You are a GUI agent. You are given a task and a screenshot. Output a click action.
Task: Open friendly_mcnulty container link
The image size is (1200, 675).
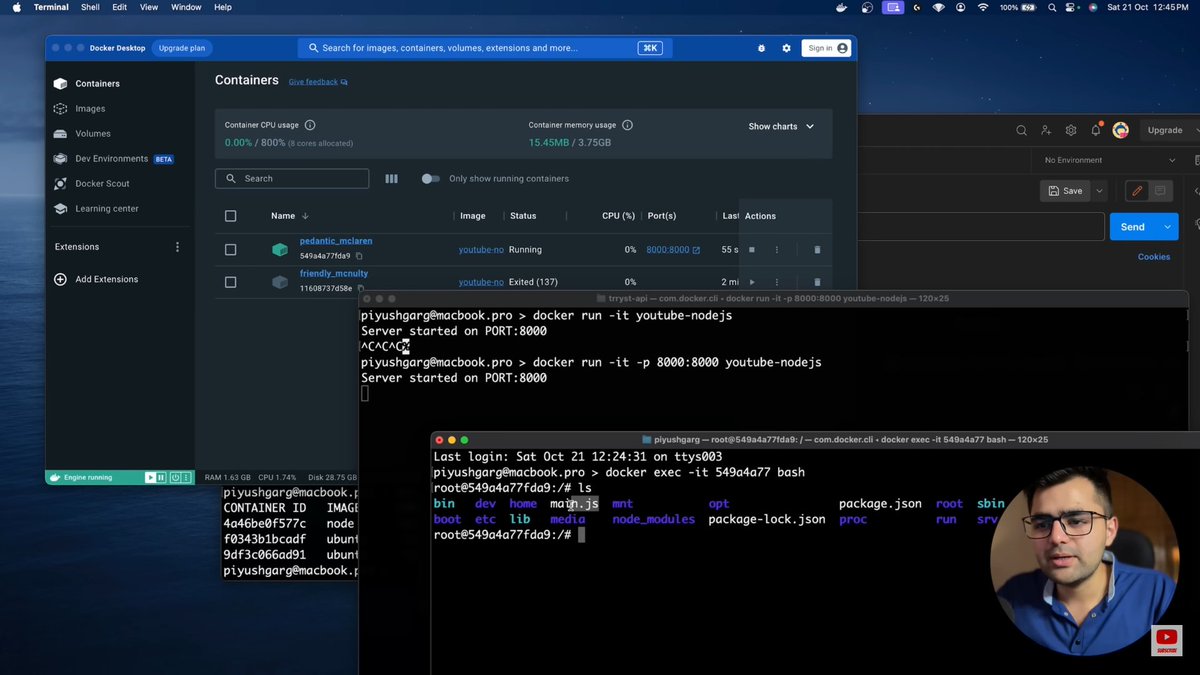click(334, 273)
